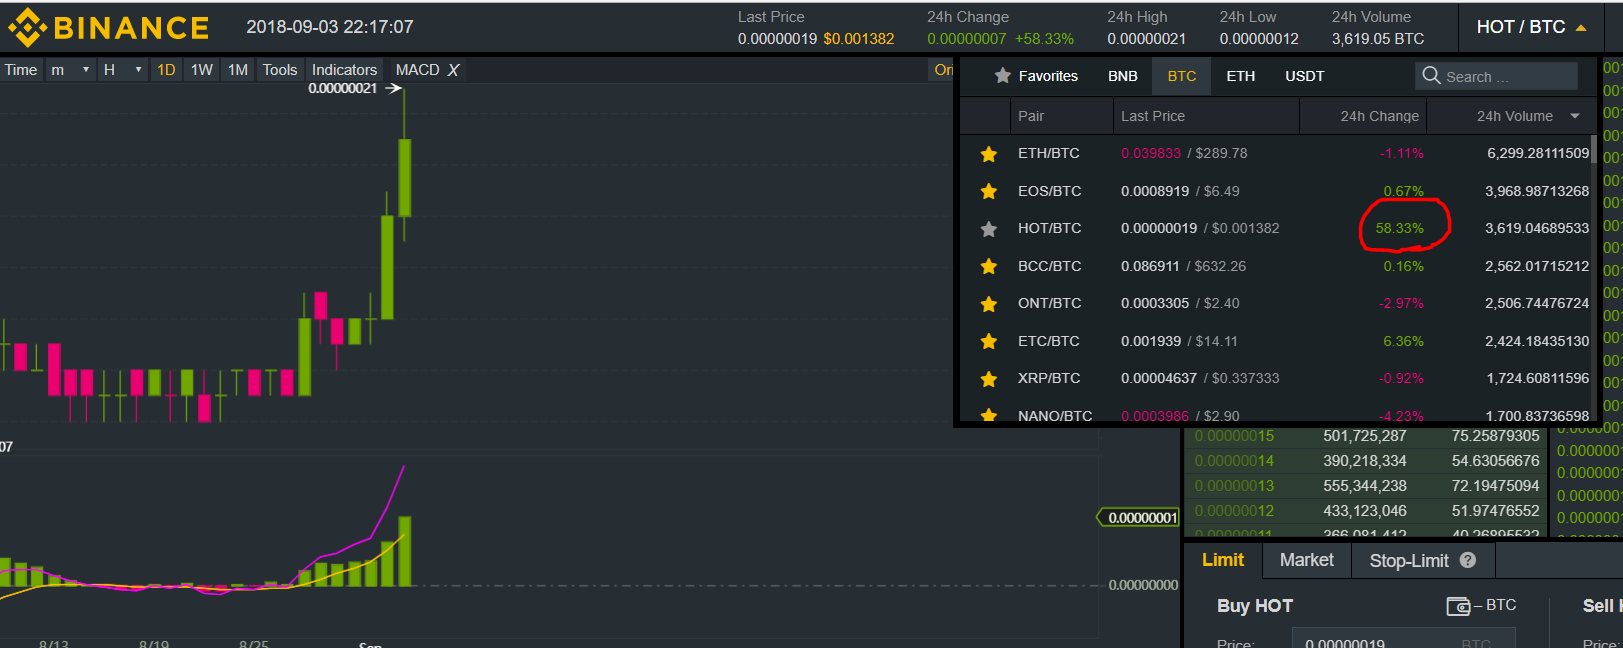Select the 1D chart interval

(166, 70)
